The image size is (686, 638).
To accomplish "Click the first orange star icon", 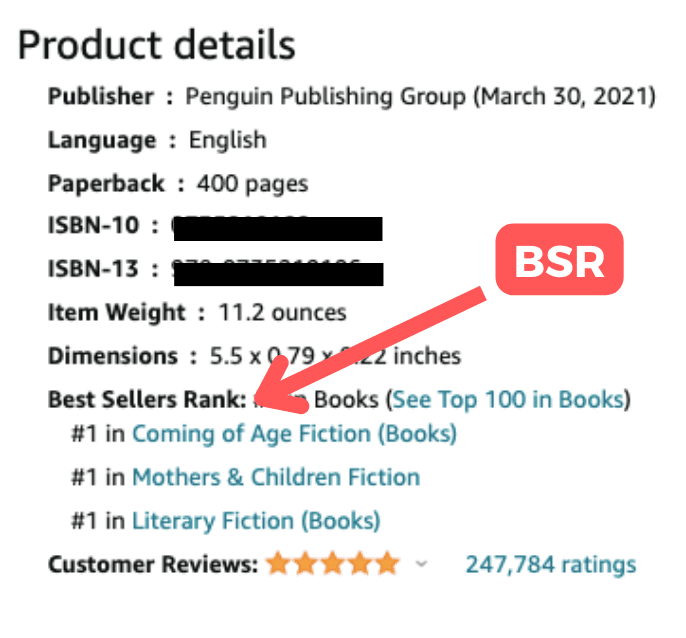I will [278, 563].
